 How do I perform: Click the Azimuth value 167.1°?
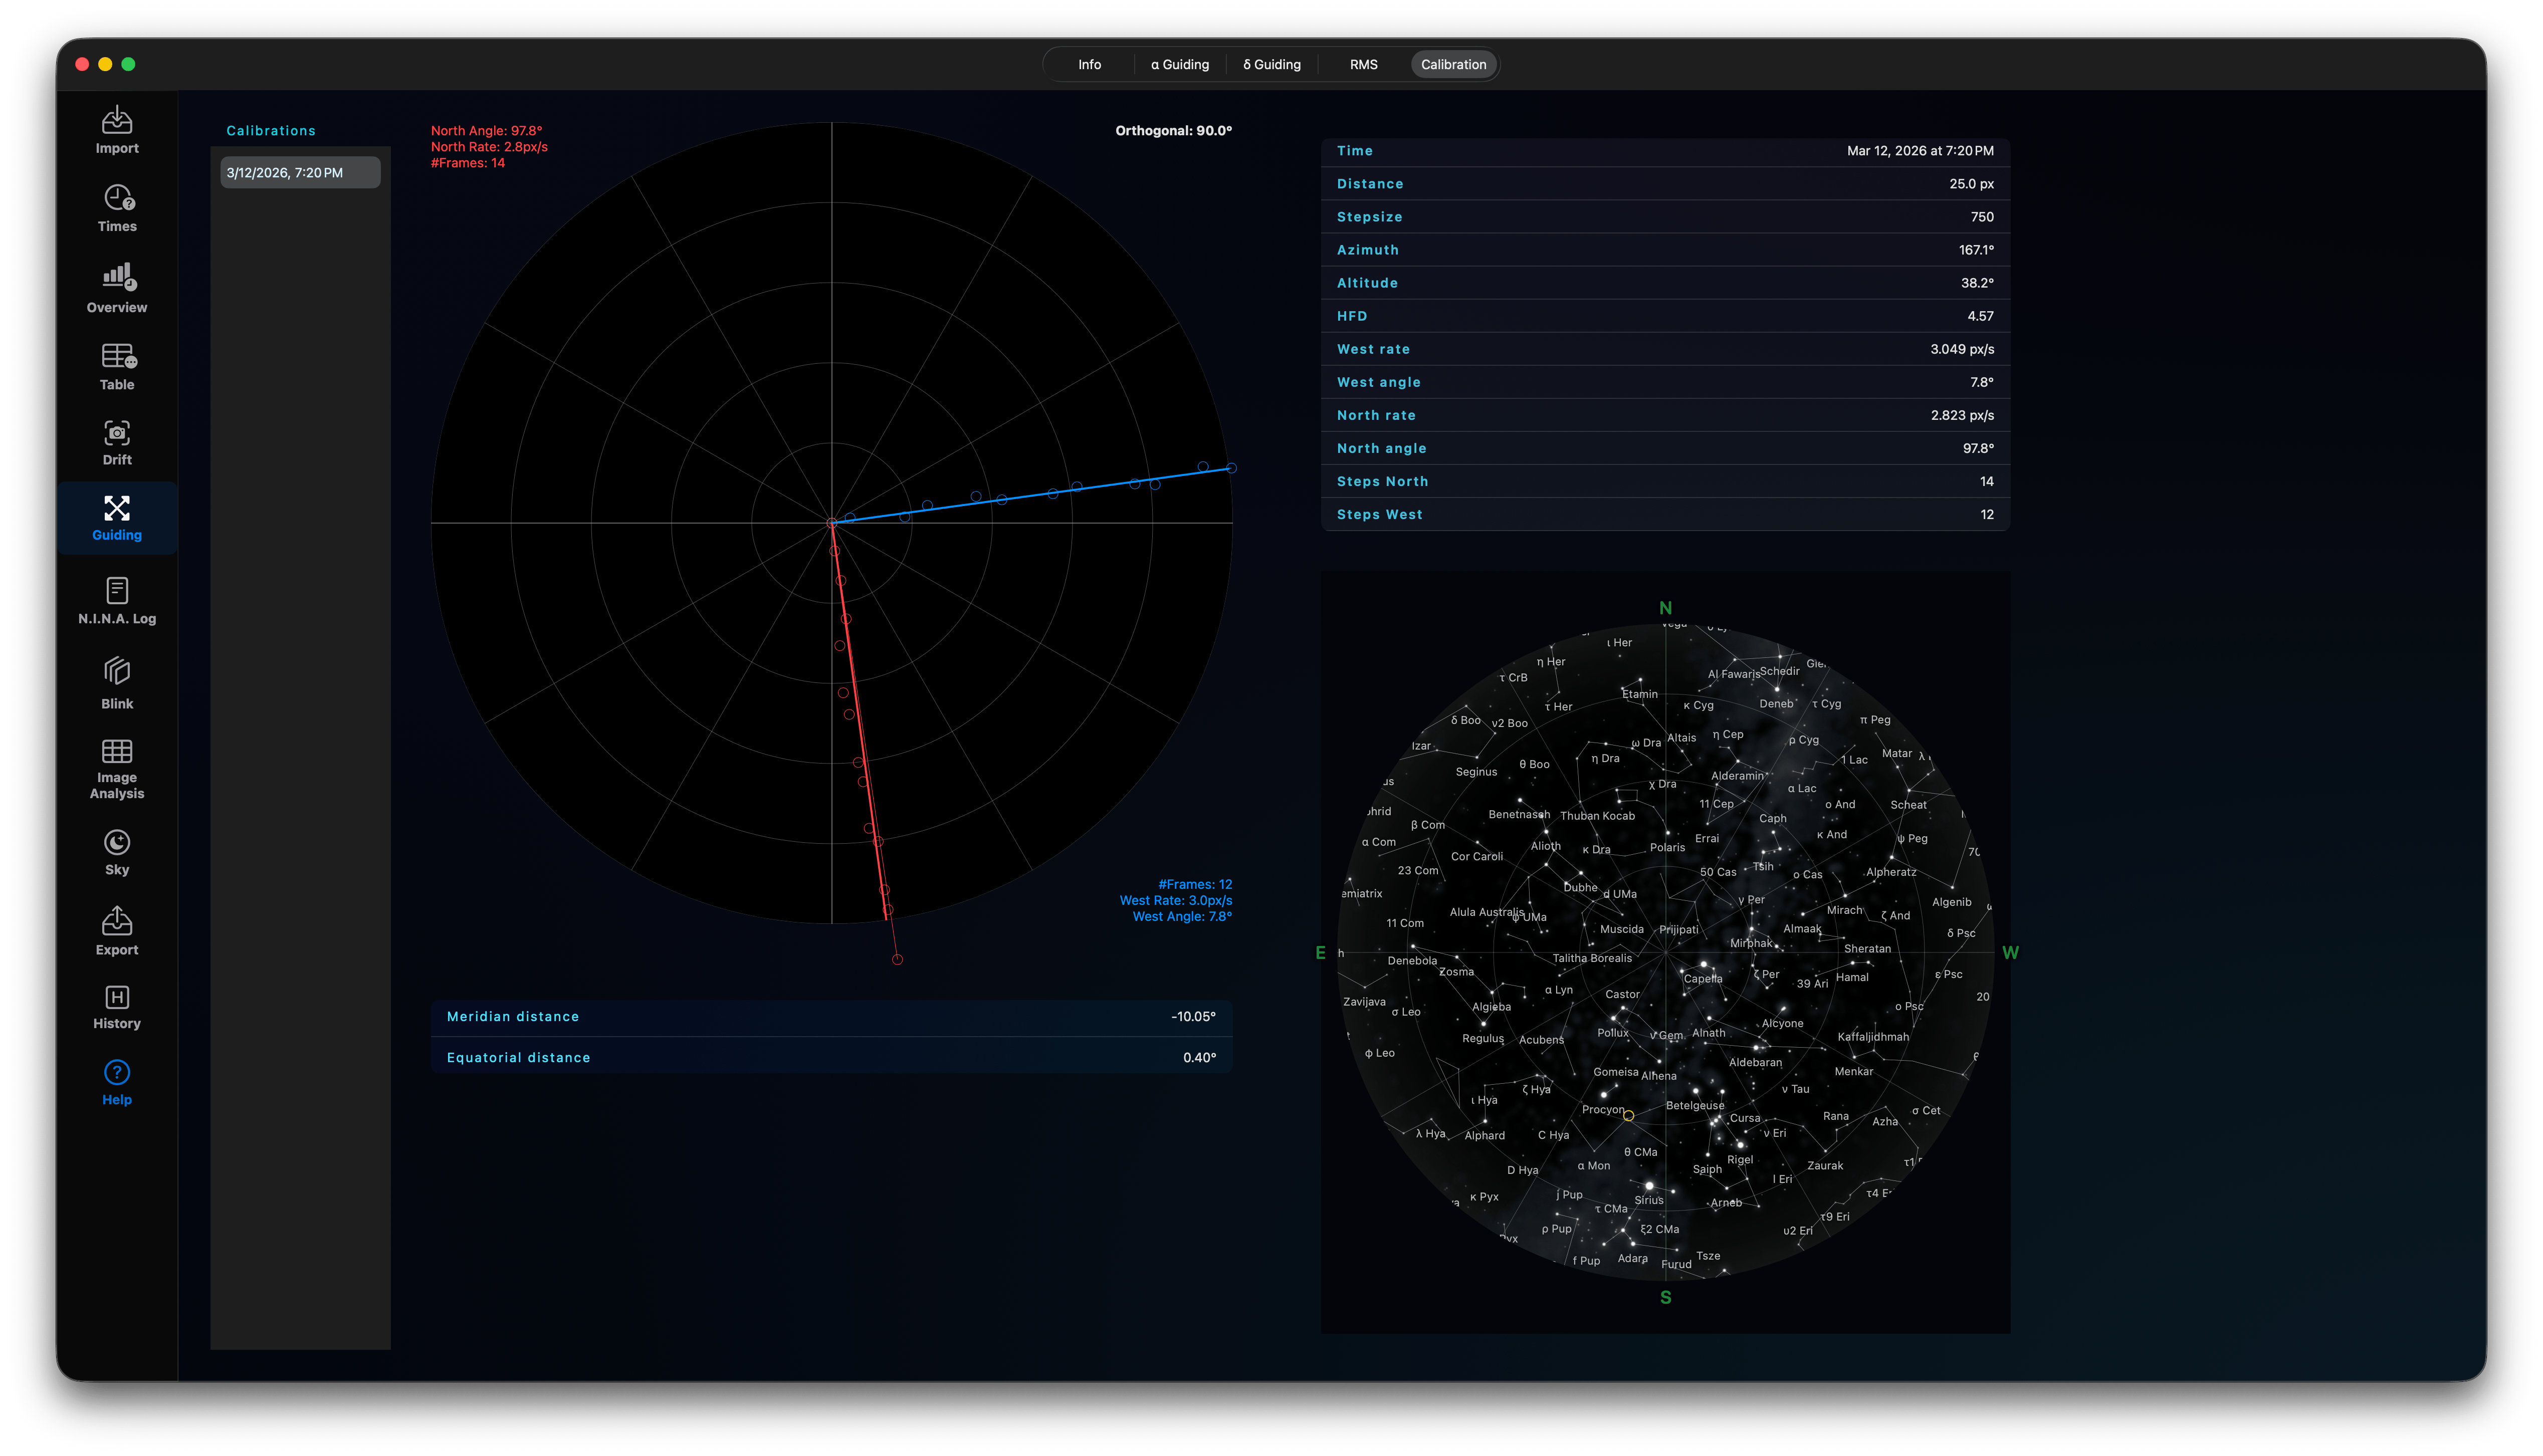[1976, 250]
